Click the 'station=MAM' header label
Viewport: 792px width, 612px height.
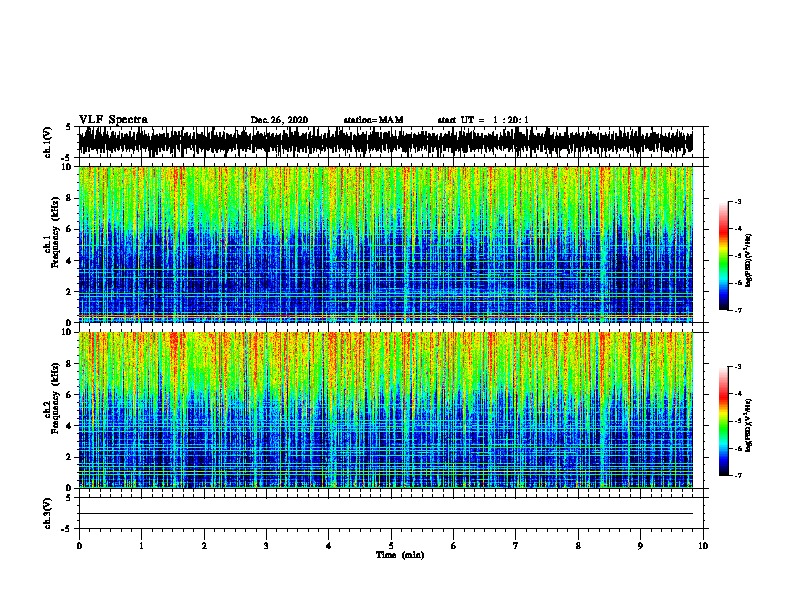[x=373, y=120]
